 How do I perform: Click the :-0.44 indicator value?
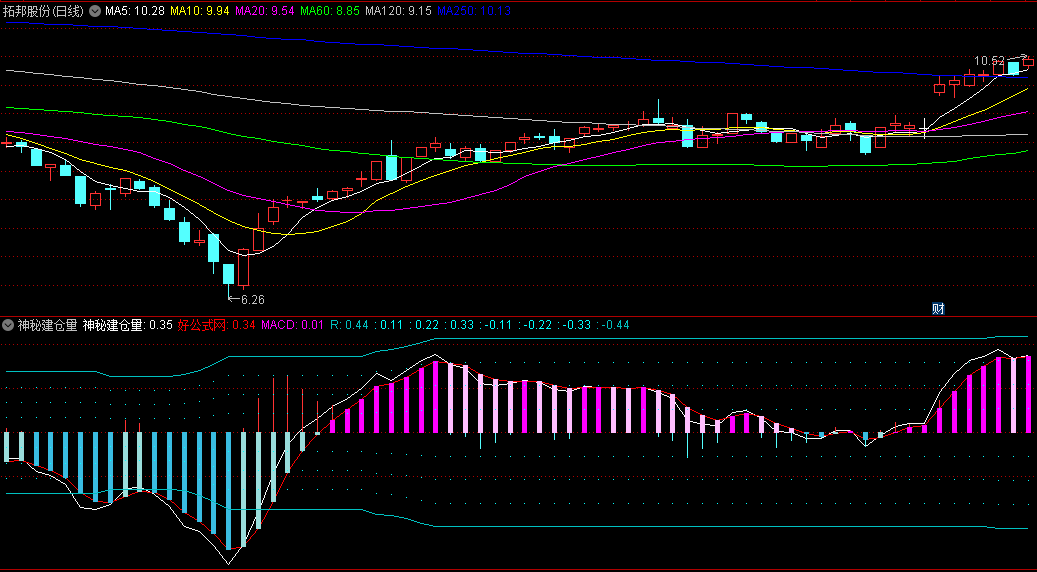point(614,325)
